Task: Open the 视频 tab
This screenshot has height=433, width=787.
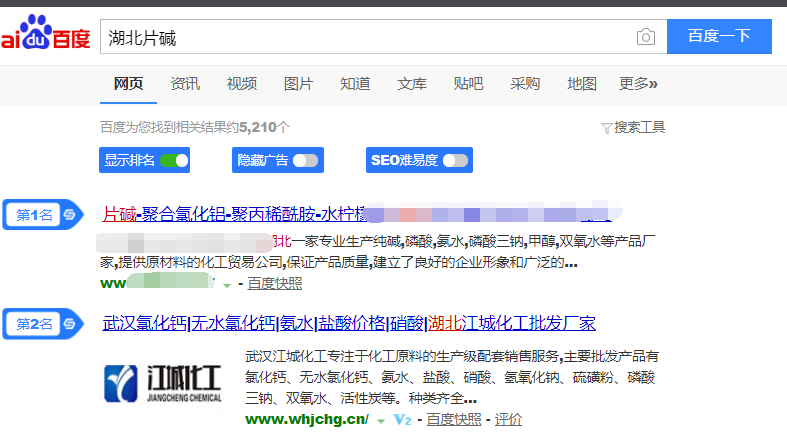Action: [242, 83]
